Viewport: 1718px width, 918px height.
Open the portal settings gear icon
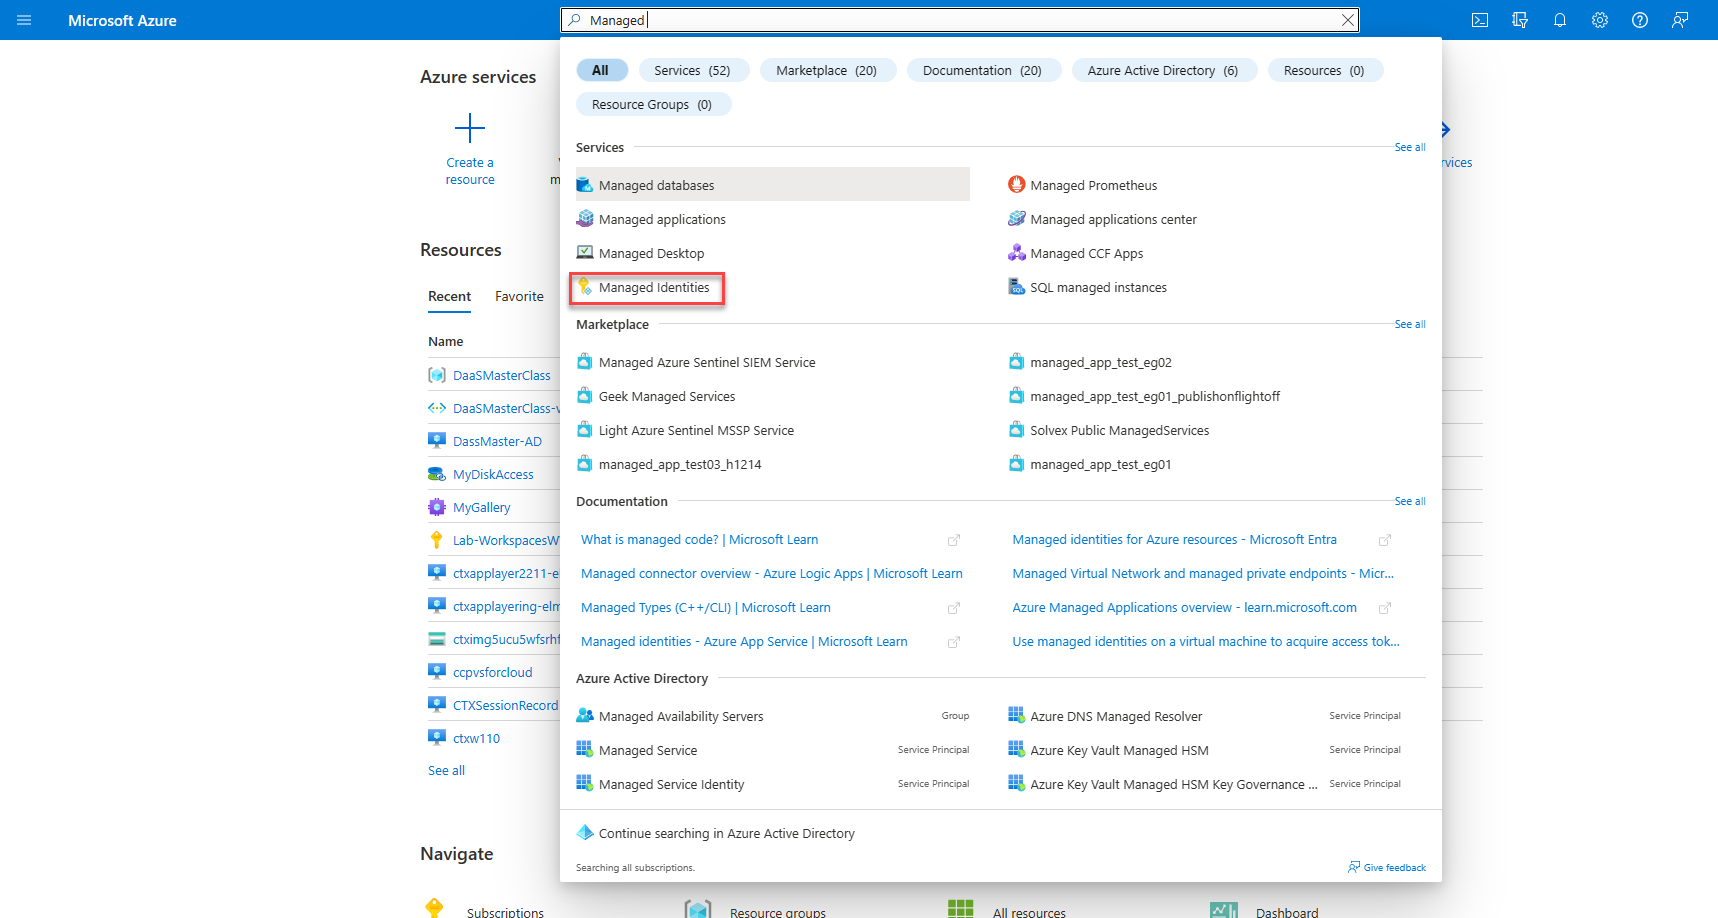pos(1600,20)
